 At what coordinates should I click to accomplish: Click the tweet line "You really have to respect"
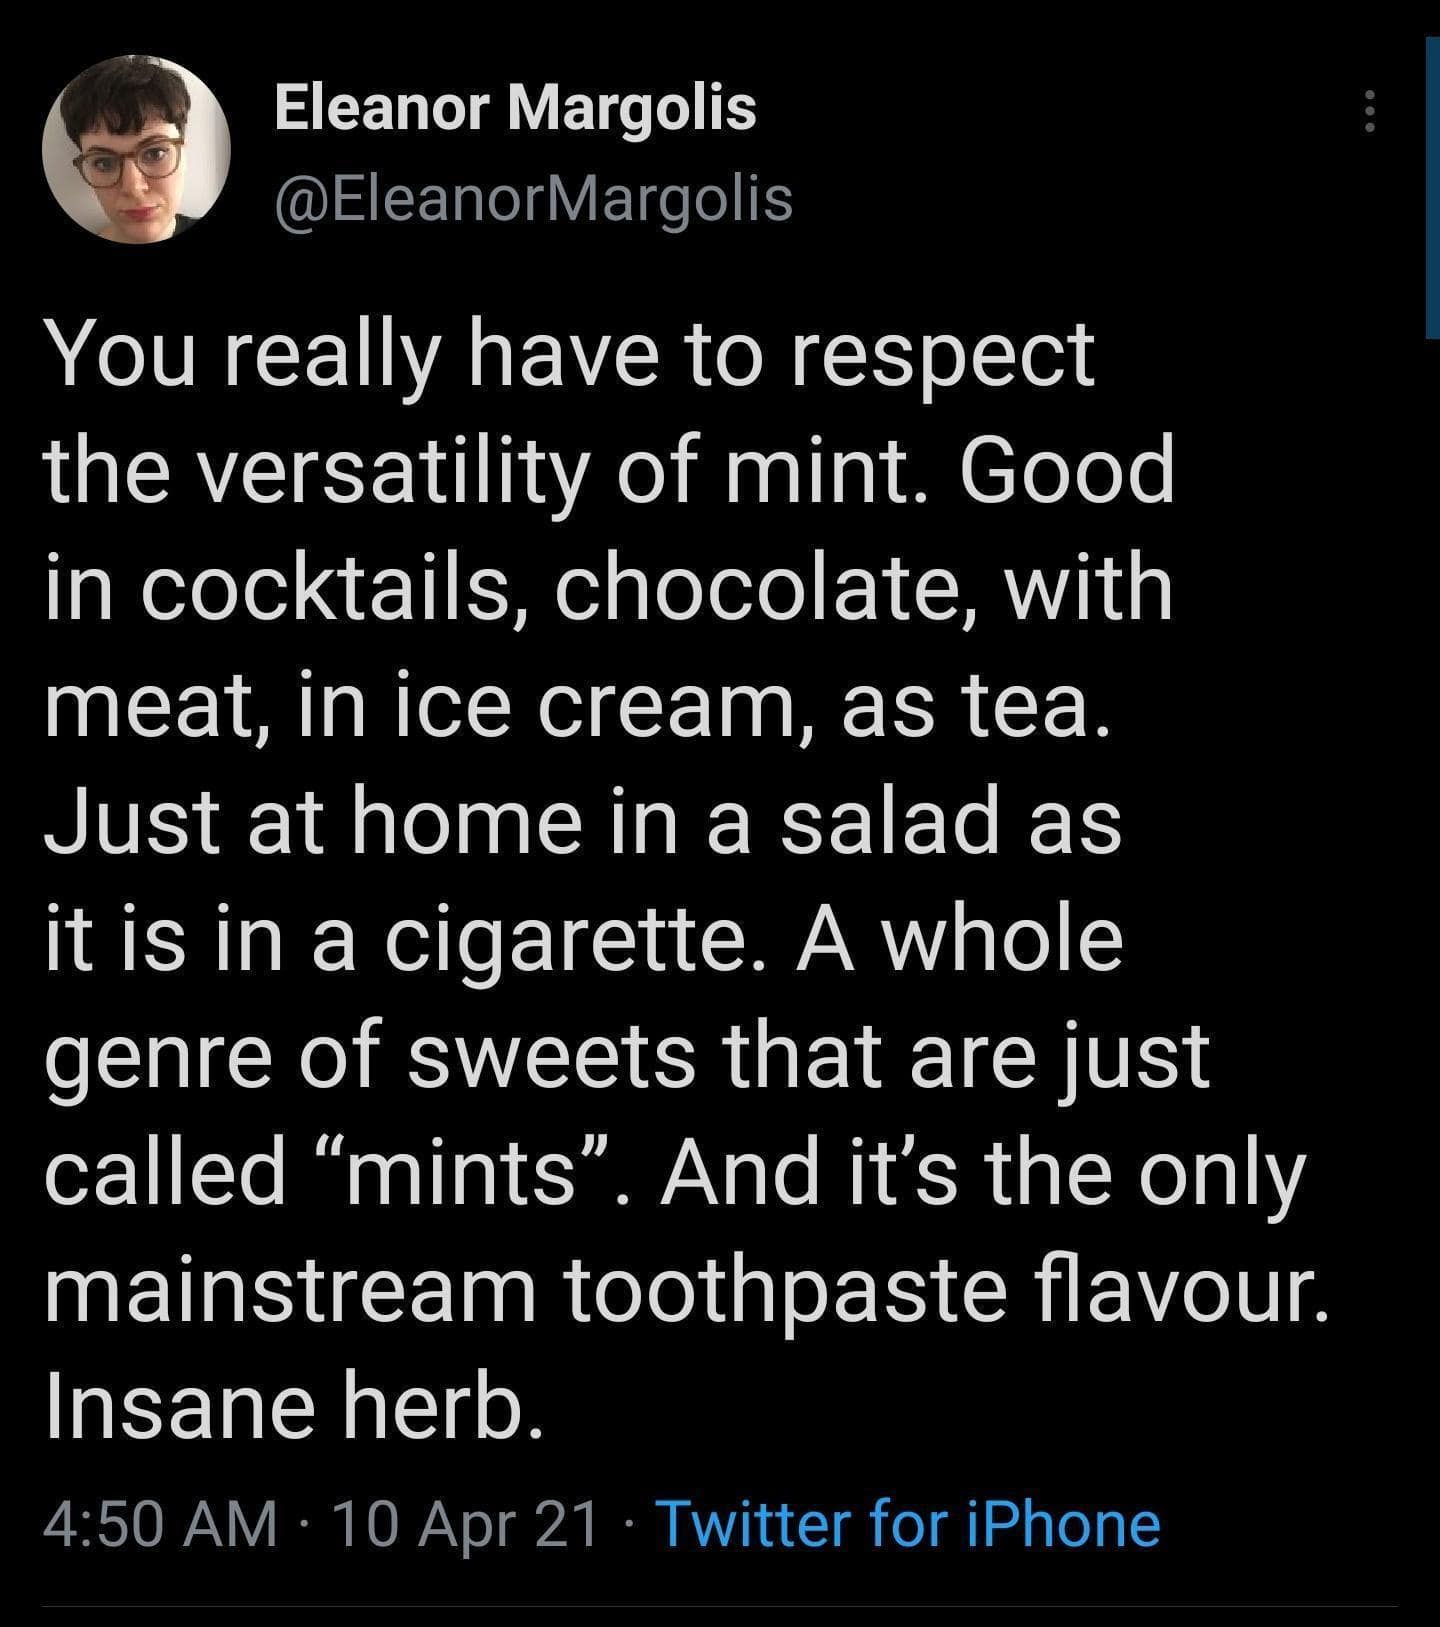(x=570, y=356)
